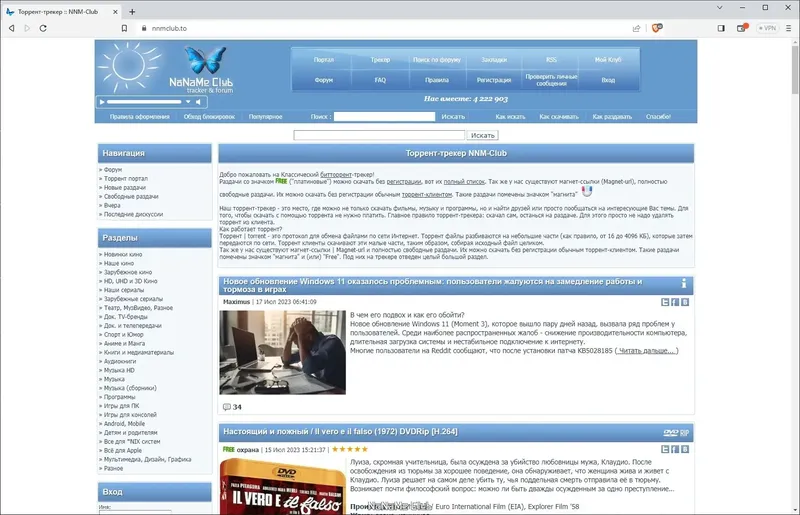This screenshot has width=800, height=515.
Task: Click the Вход login menu item
Action: tap(608, 80)
